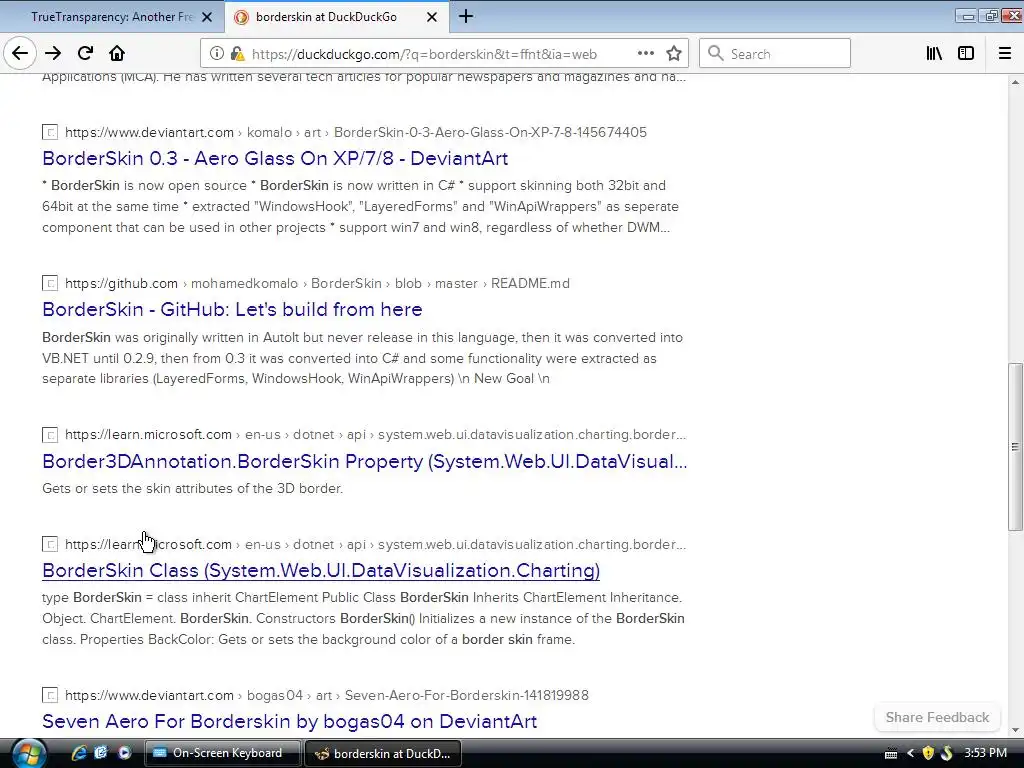Open the Library icon in toolbar

(934, 54)
